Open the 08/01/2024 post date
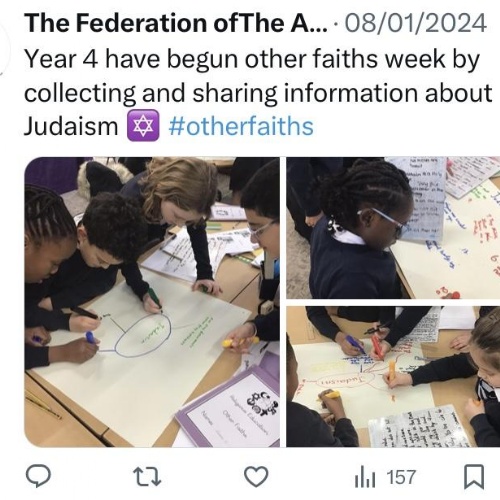 (x=416, y=23)
